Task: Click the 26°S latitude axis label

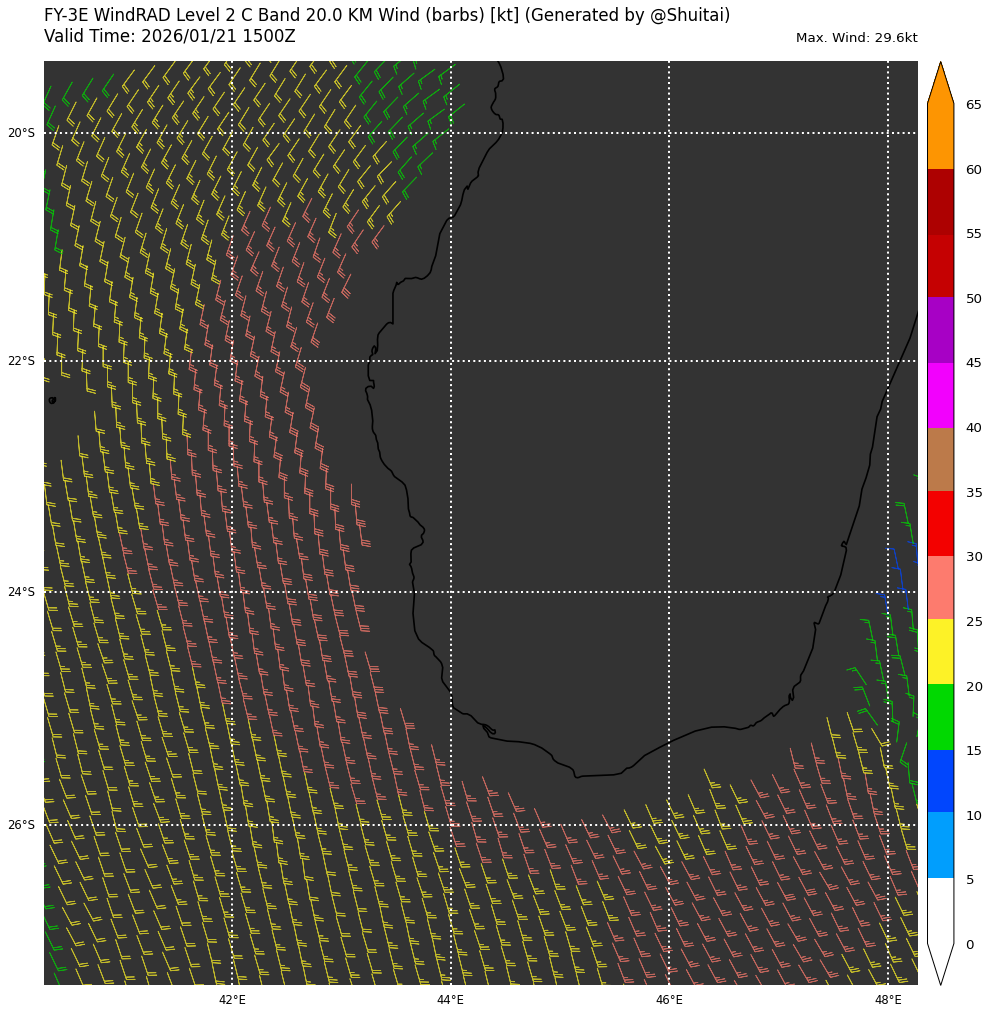Action: 21,825
